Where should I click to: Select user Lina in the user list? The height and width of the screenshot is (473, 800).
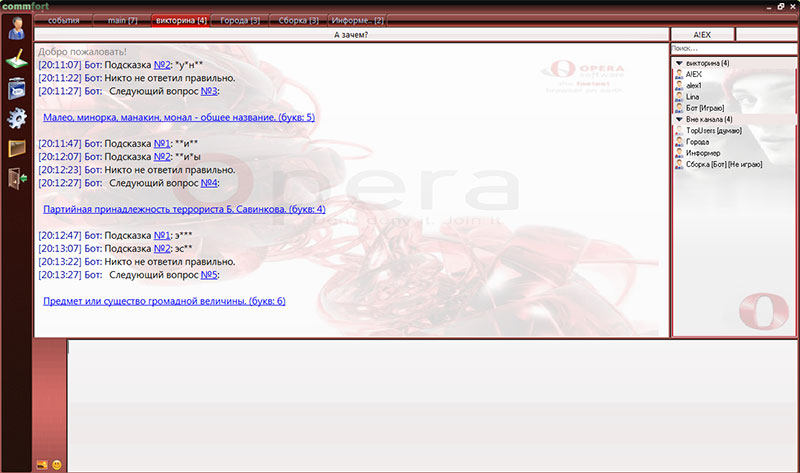coord(693,96)
